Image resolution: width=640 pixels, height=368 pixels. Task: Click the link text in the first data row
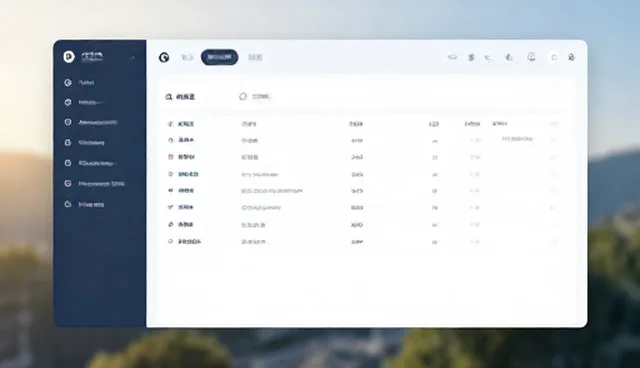pyautogui.click(x=517, y=139)
